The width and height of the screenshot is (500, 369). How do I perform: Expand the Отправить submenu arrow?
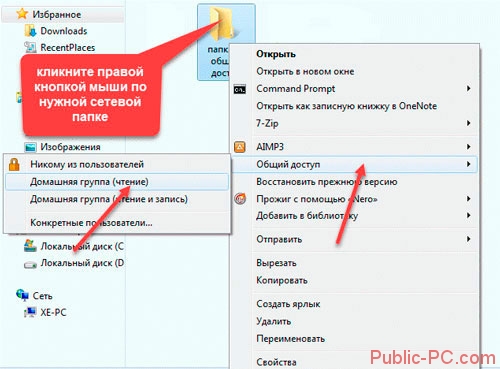[x=468, y=239]
